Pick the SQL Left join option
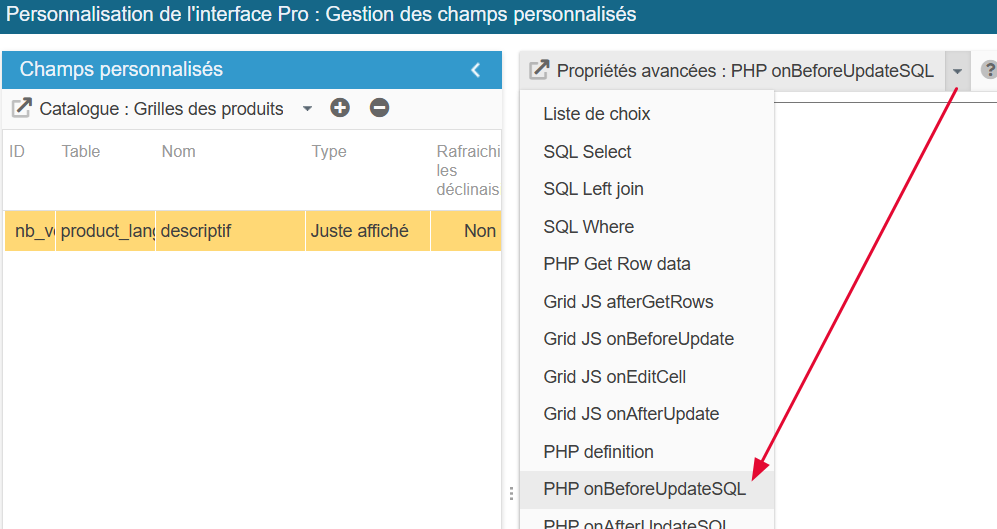 tap(594, 189)
